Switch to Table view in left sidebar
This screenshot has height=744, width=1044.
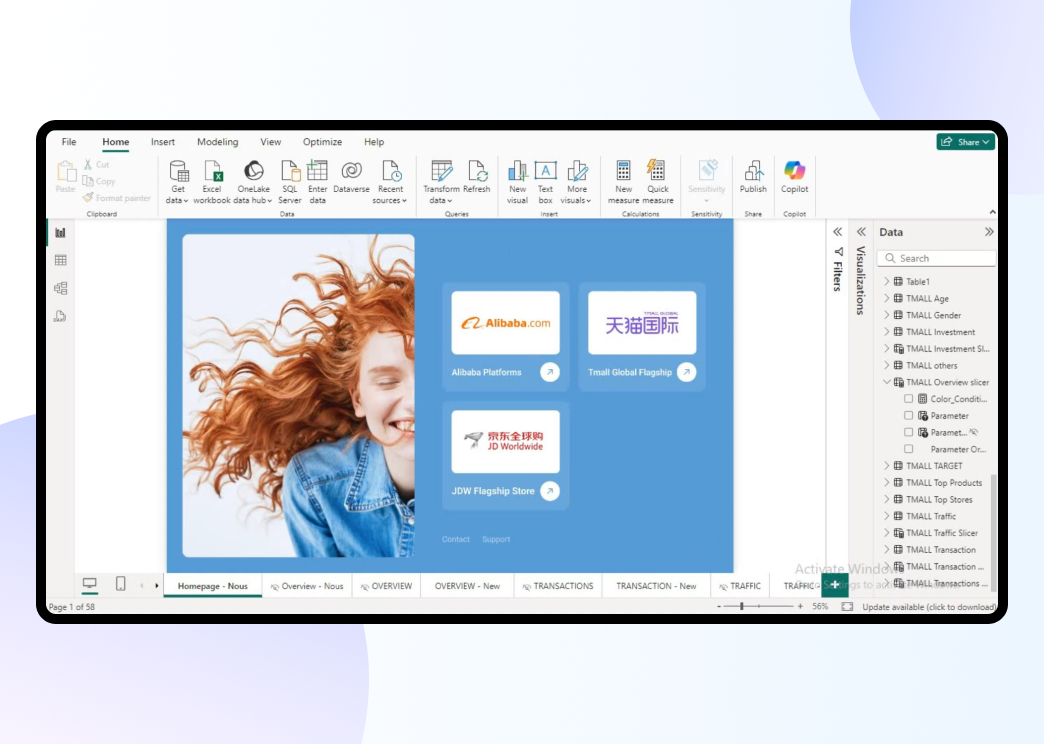tap(61, 260)
